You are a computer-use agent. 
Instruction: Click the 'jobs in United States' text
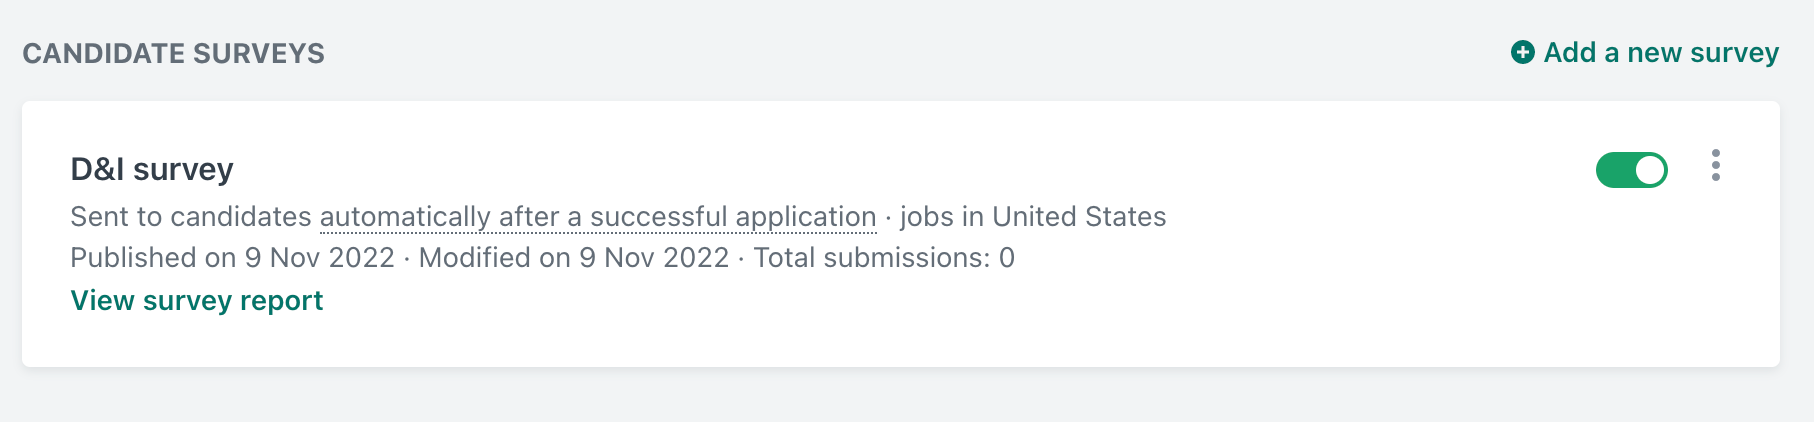1033,217
